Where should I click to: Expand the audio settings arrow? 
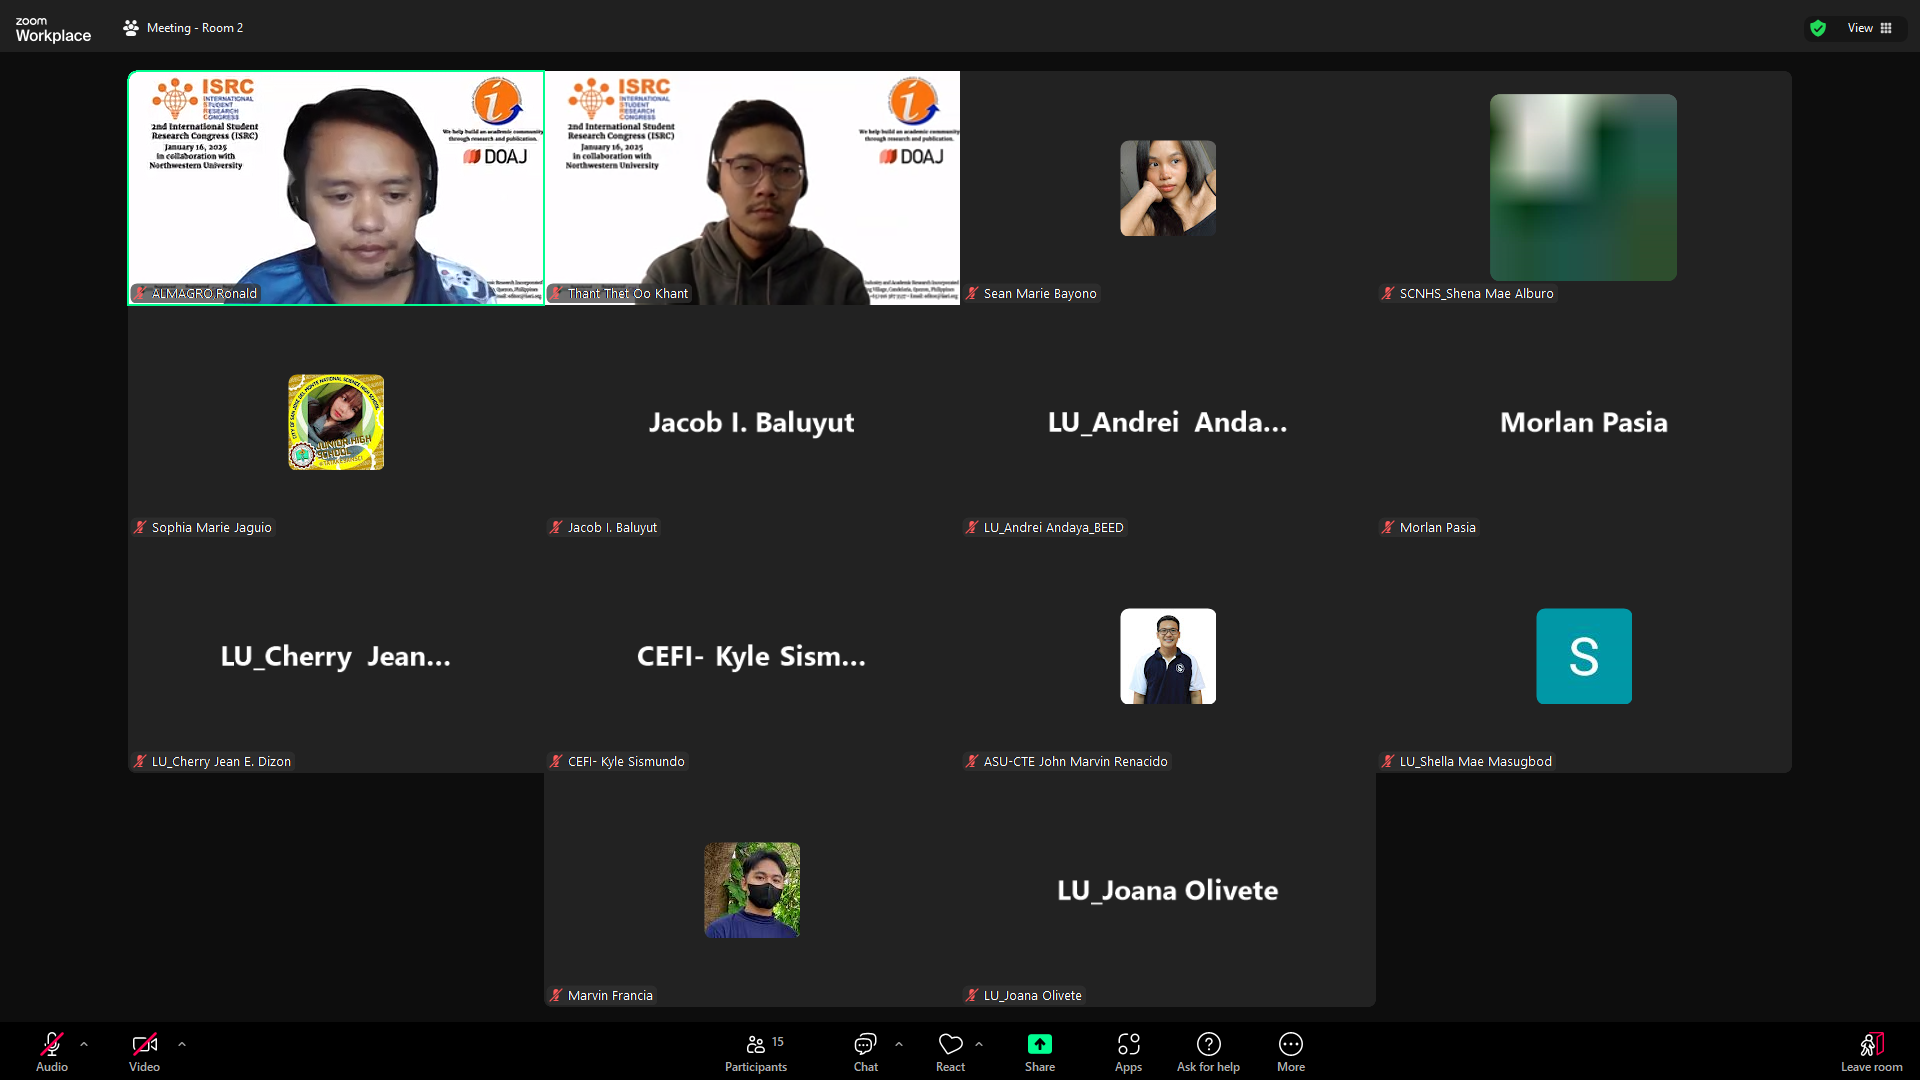84,1044
